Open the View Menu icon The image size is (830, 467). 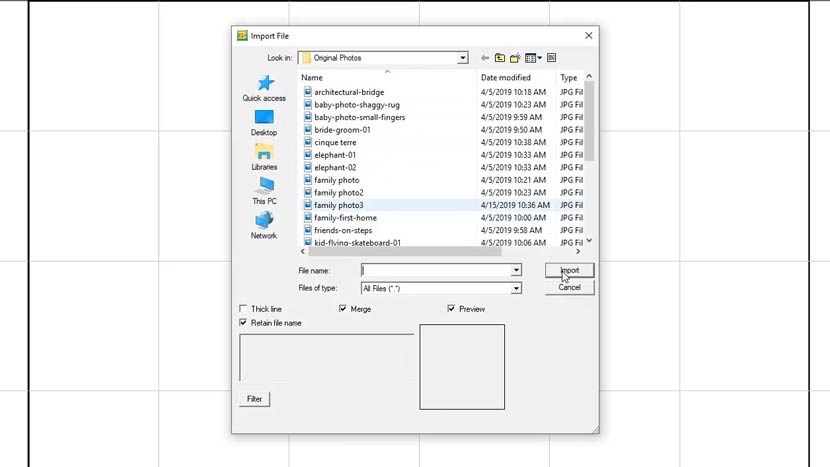(533, 58)
